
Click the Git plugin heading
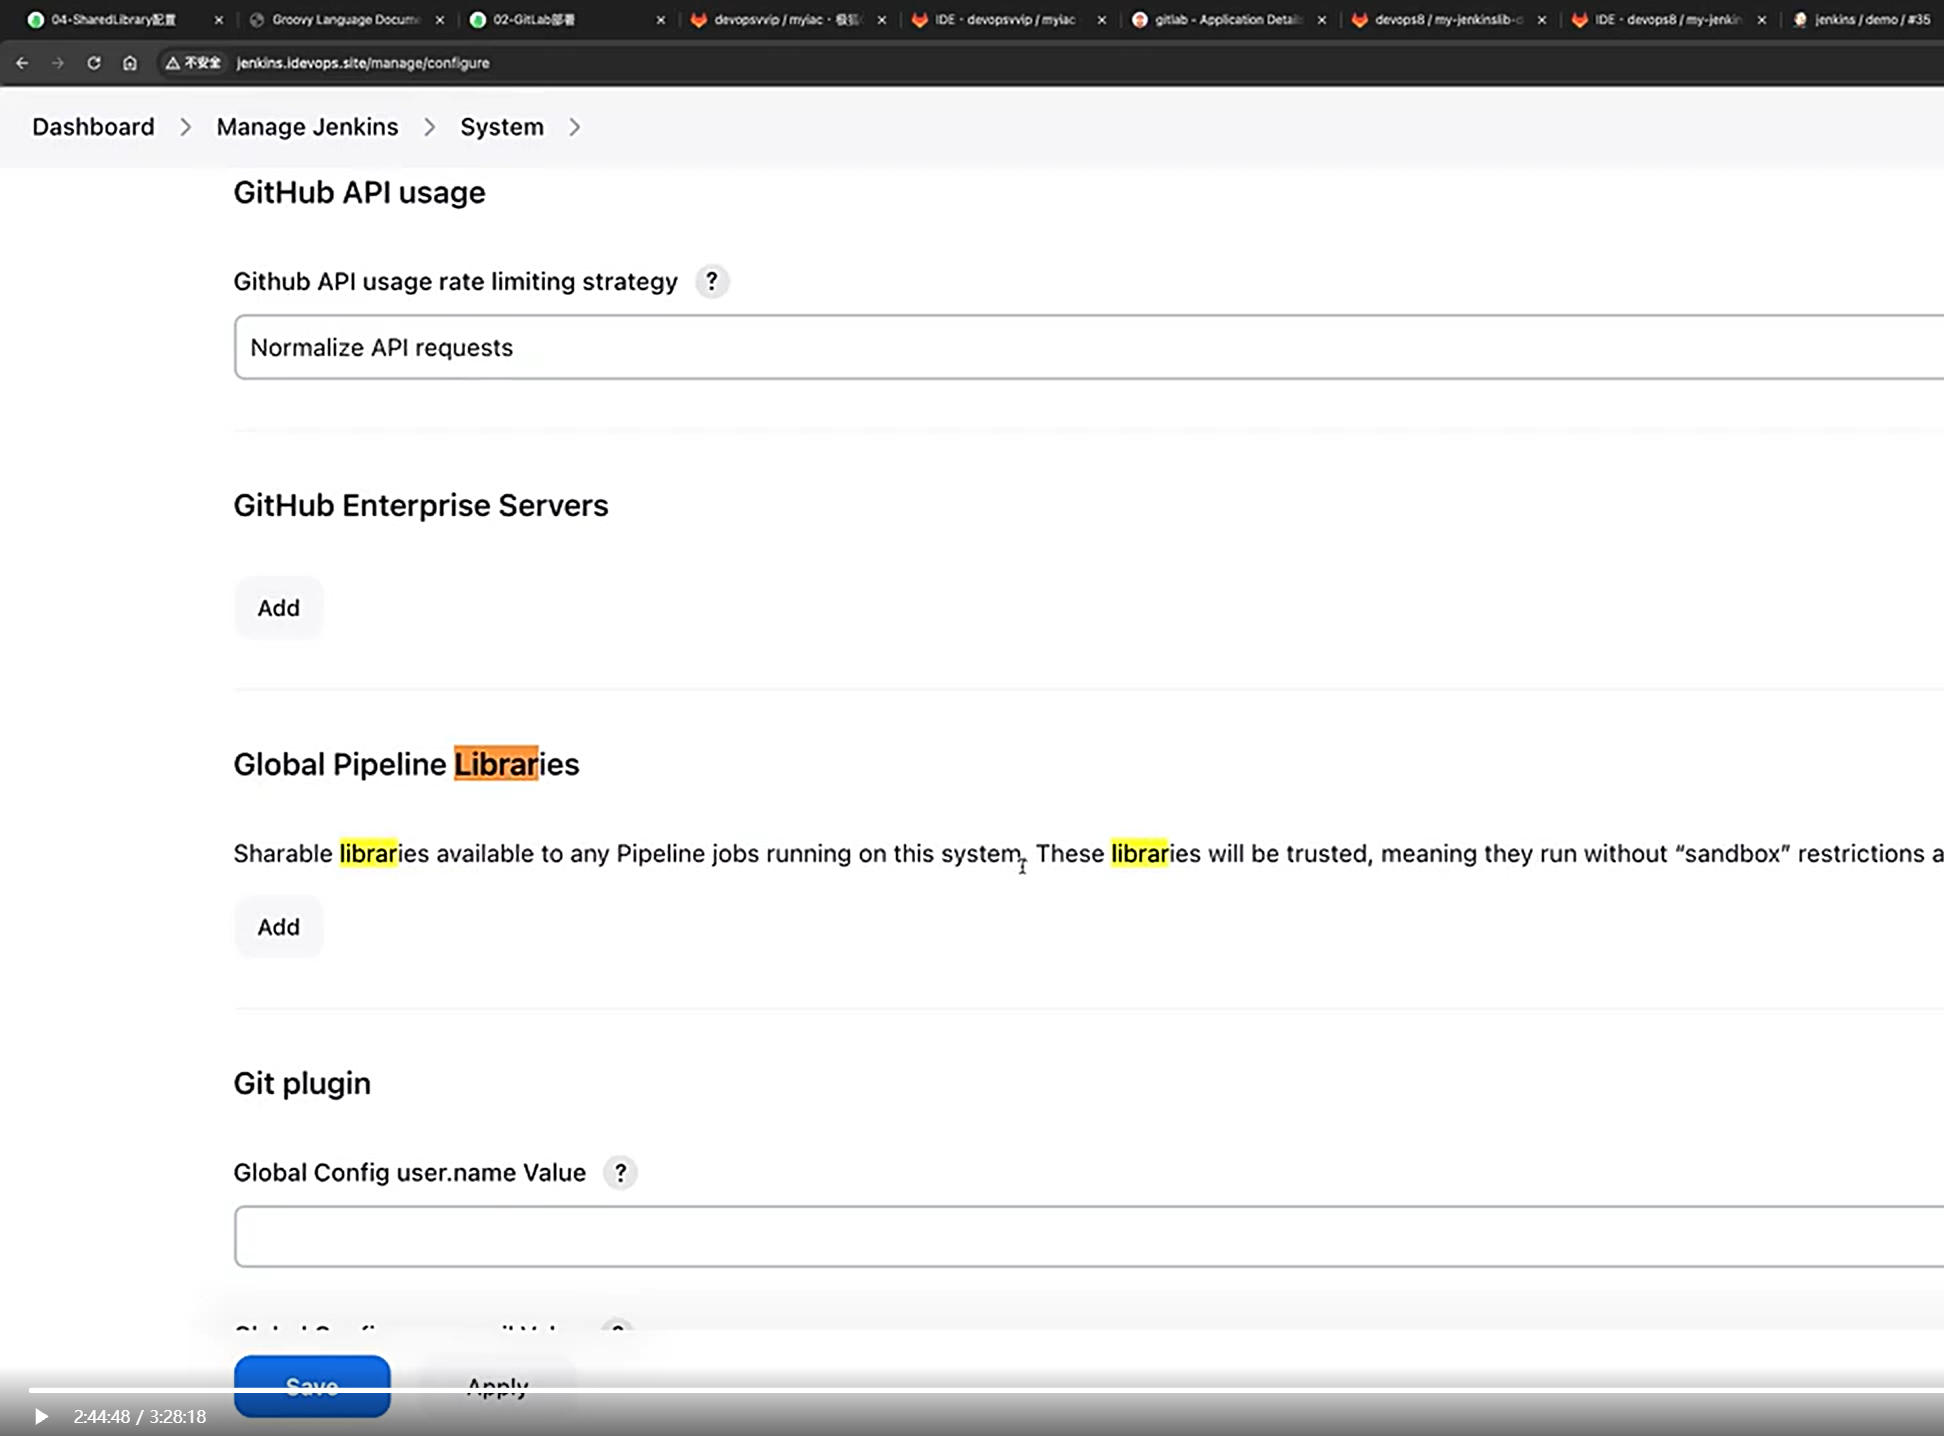click(x=302, y=1083)
